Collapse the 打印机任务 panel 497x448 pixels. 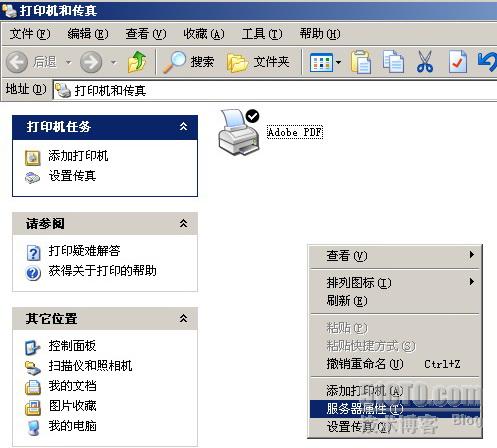point(183,127)
